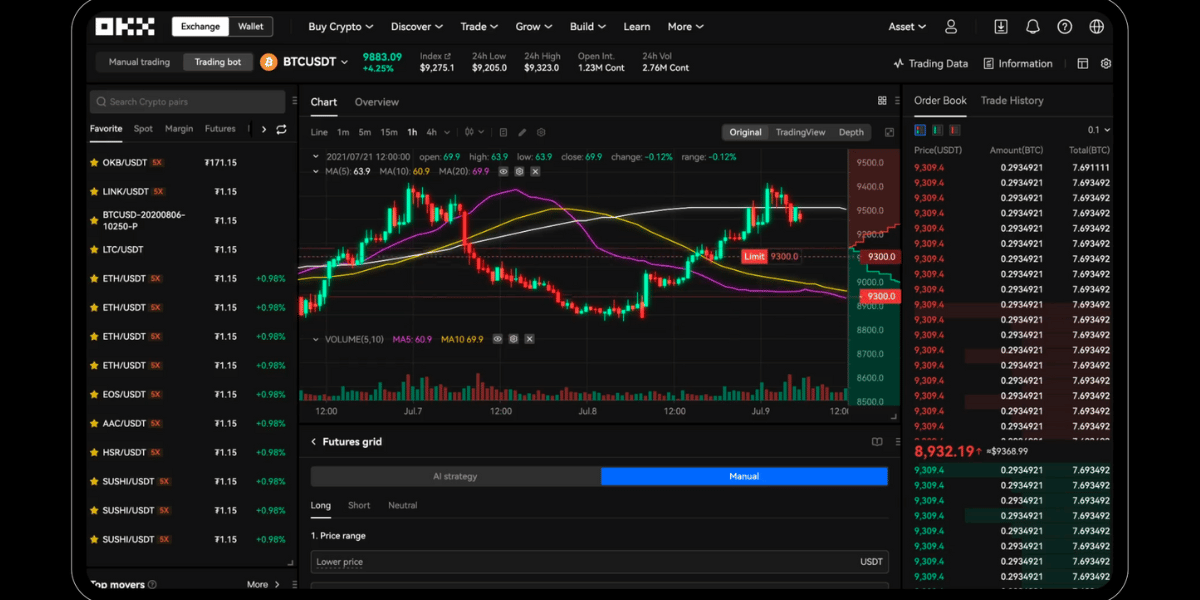Screen dimensions: 1200x600
Task: Click Lower price input field
Action: (x=598, y=562)
